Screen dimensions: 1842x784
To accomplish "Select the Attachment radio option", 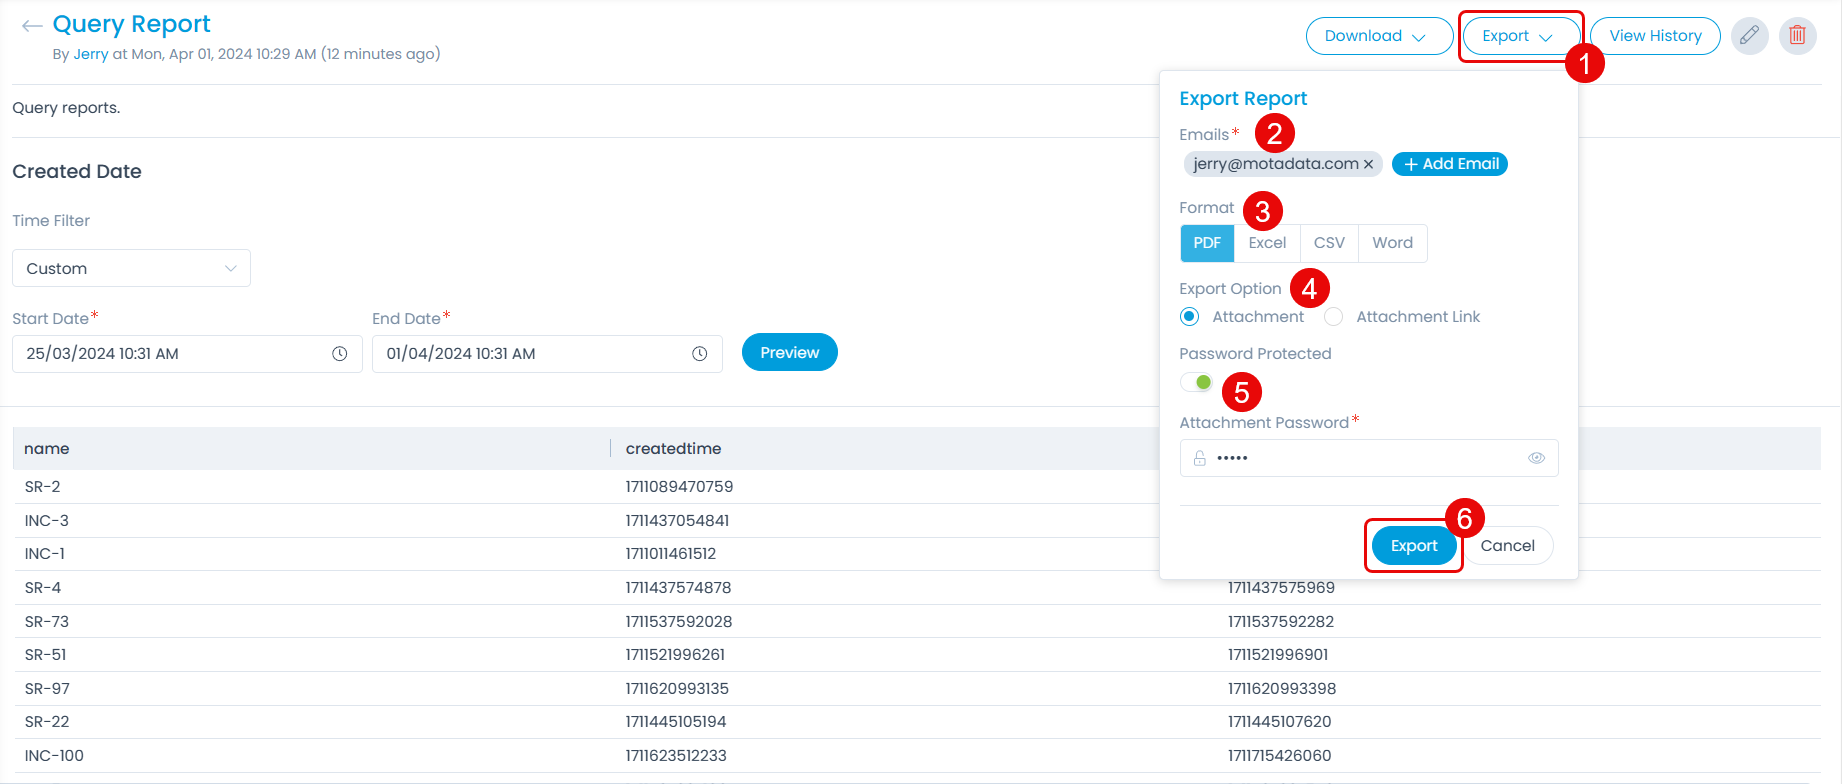I will pyautogui.click(x=1189, y=317).
